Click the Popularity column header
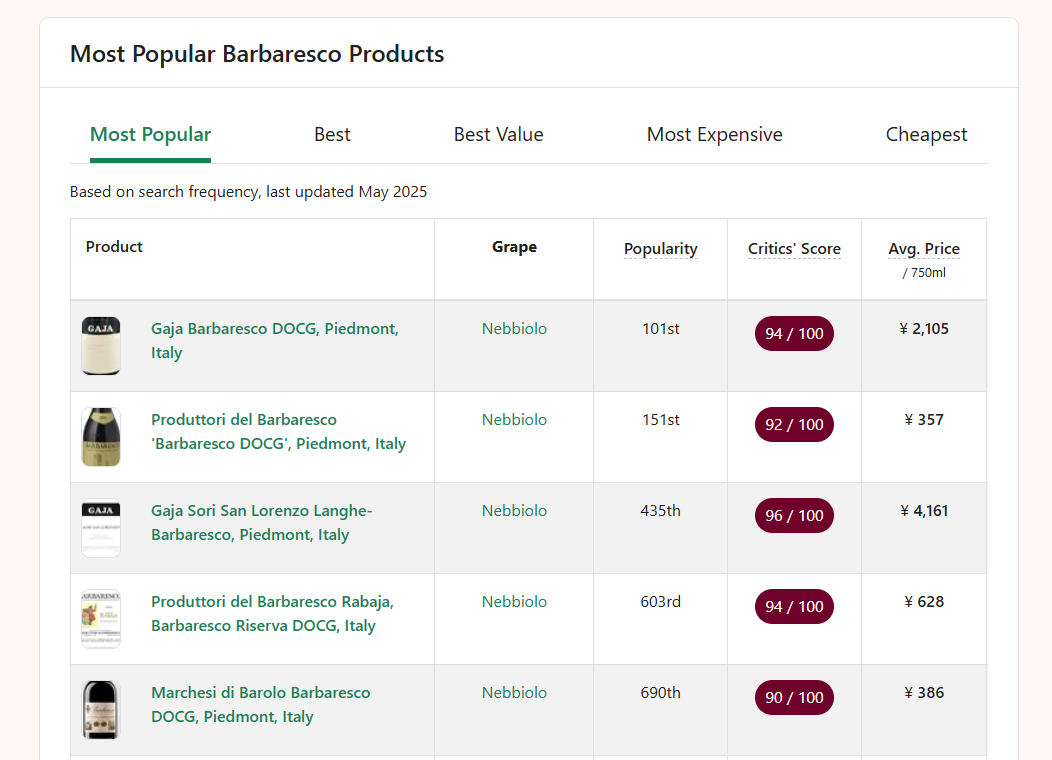Screen dimensions: 1052x760 point(660,249)
